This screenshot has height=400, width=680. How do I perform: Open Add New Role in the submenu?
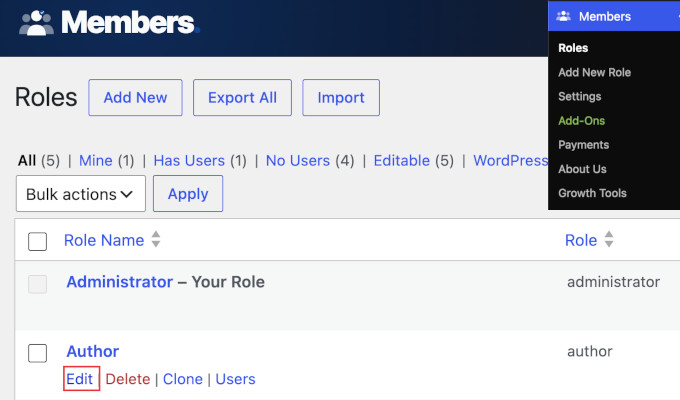(594, 72)
